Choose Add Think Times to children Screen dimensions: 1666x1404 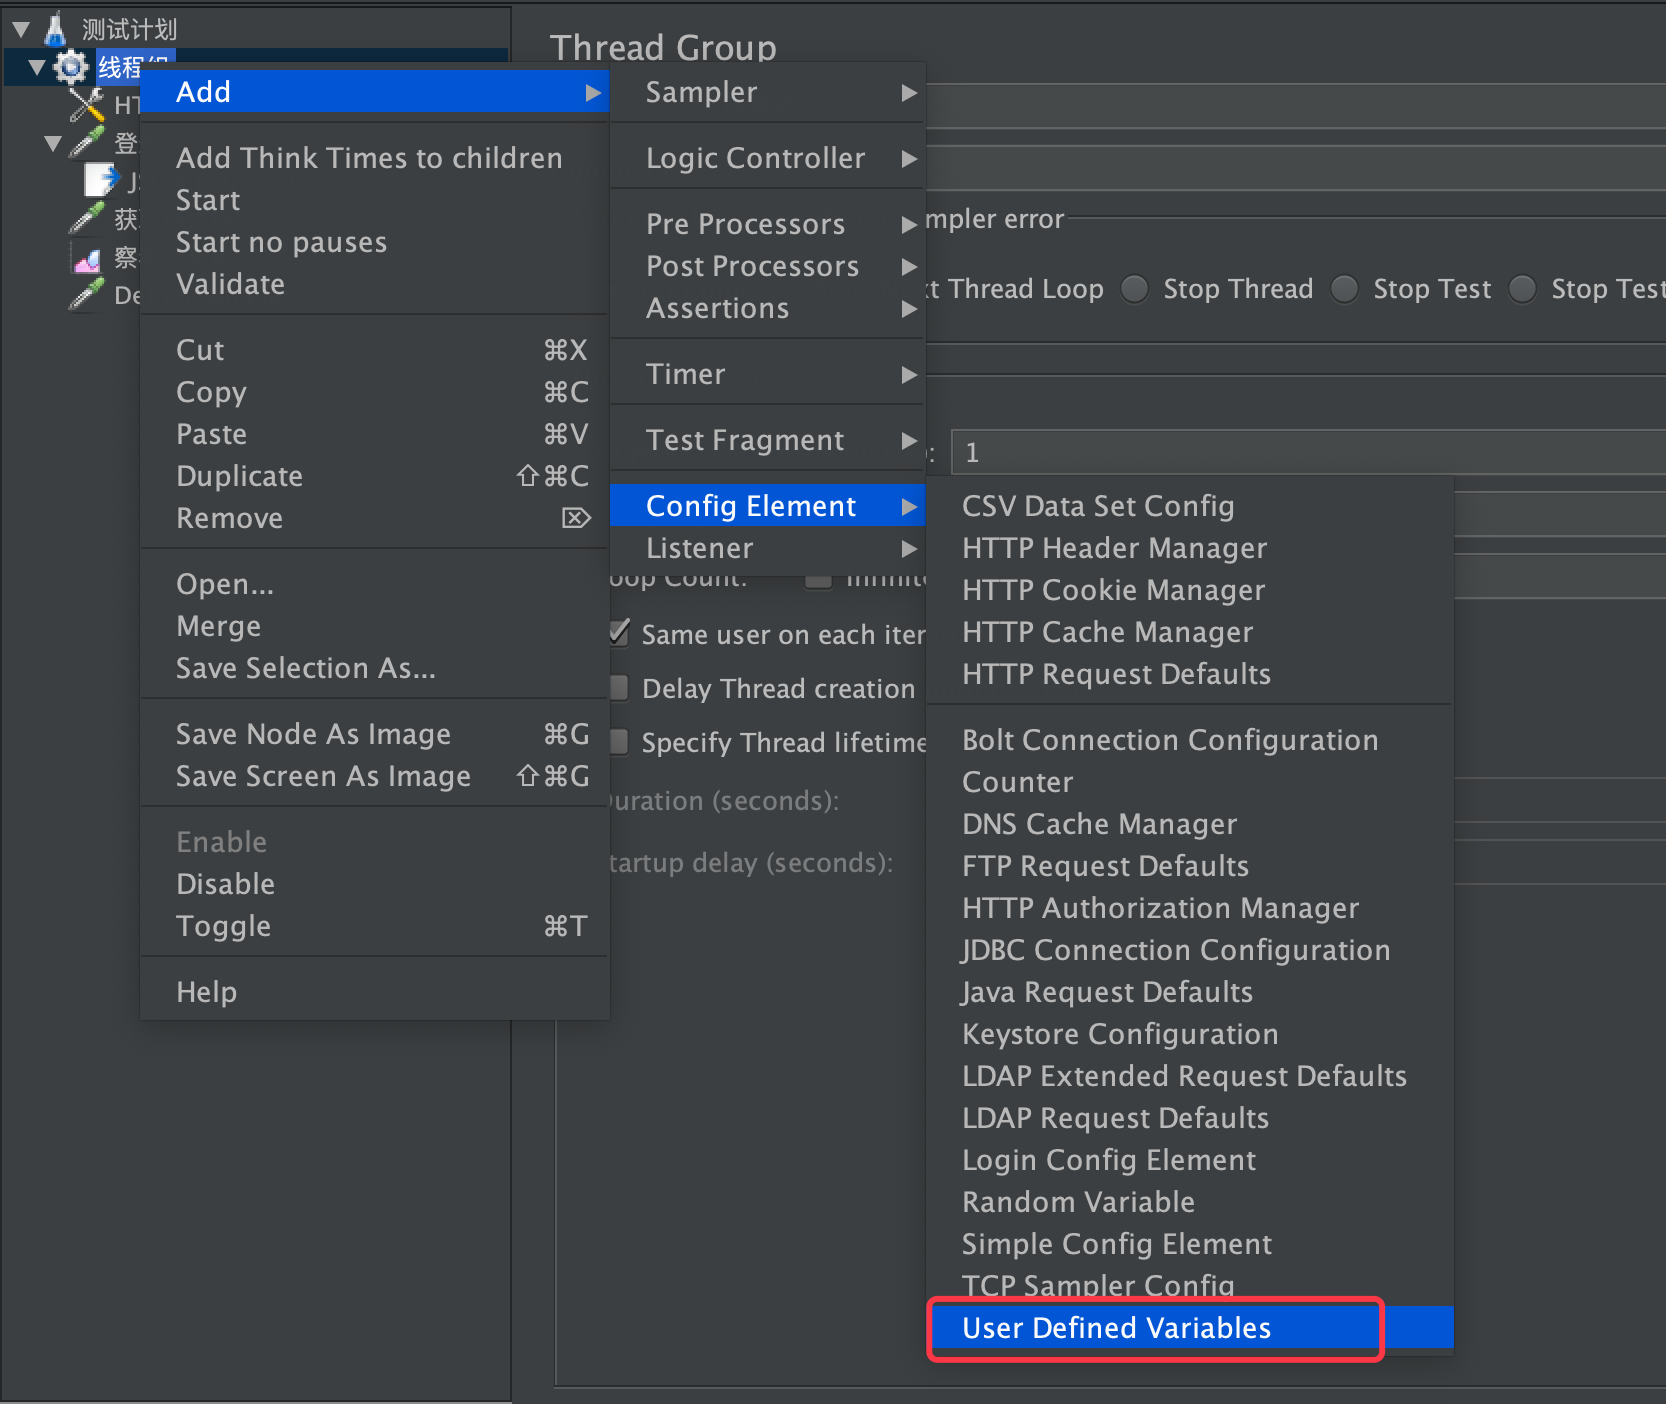point(375,158)
